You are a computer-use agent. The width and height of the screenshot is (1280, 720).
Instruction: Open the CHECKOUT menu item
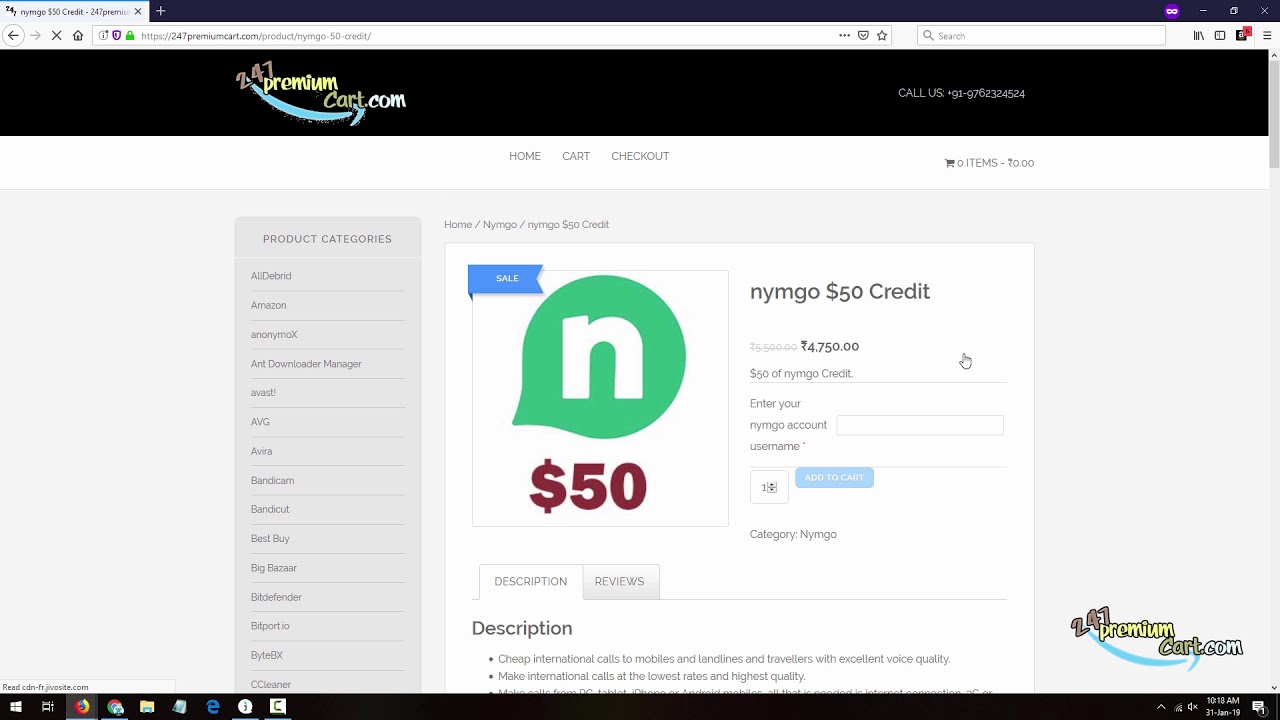pyautogui.click(x=640, y=156)
